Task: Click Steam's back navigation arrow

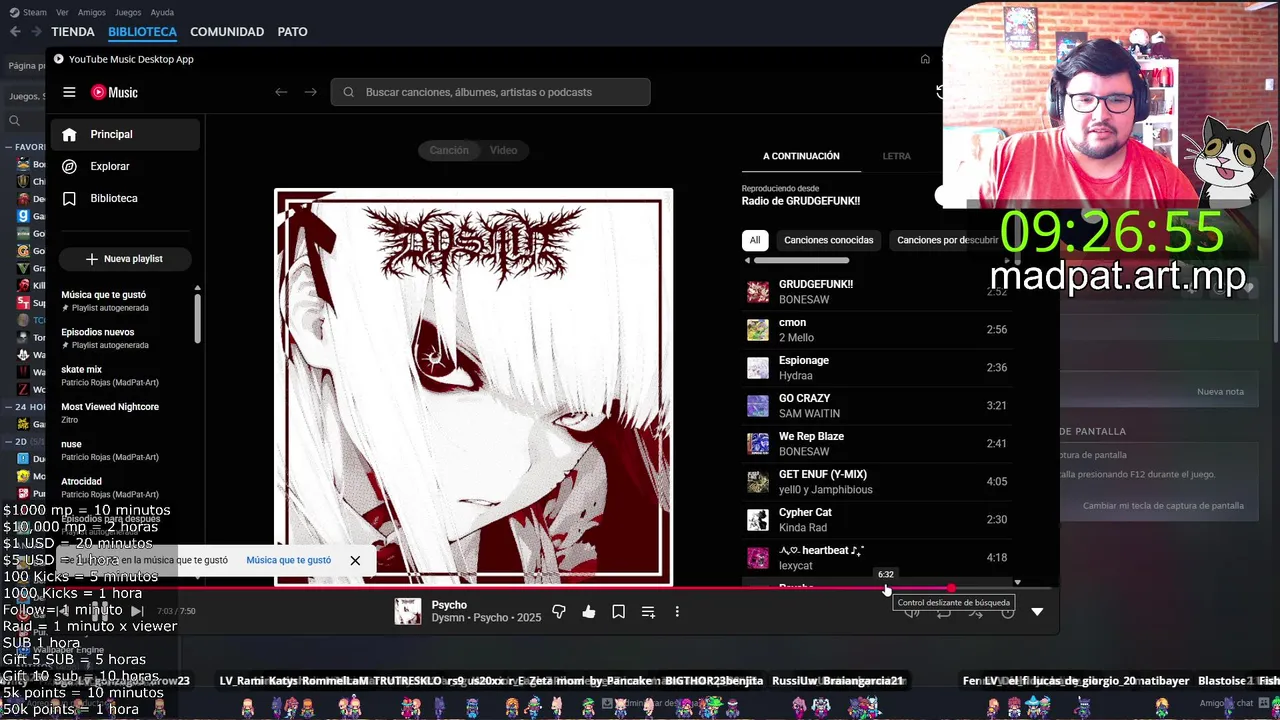Action: click(x=15, y=32)
